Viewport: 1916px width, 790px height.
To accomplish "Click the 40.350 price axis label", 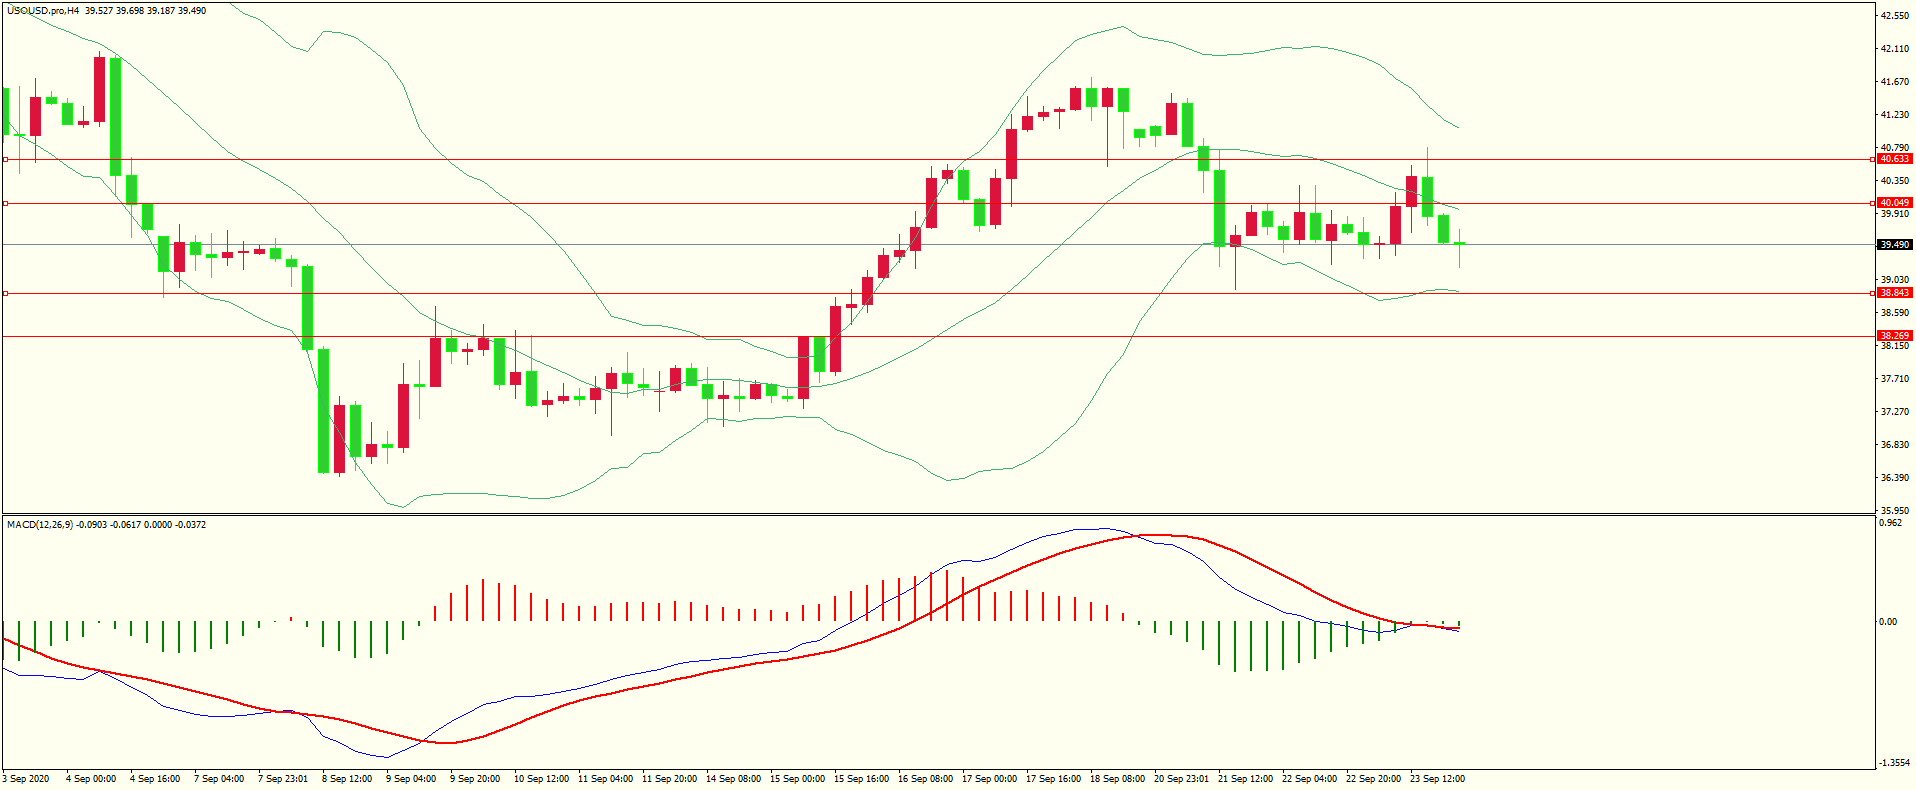I will [x=1895, y=181].
